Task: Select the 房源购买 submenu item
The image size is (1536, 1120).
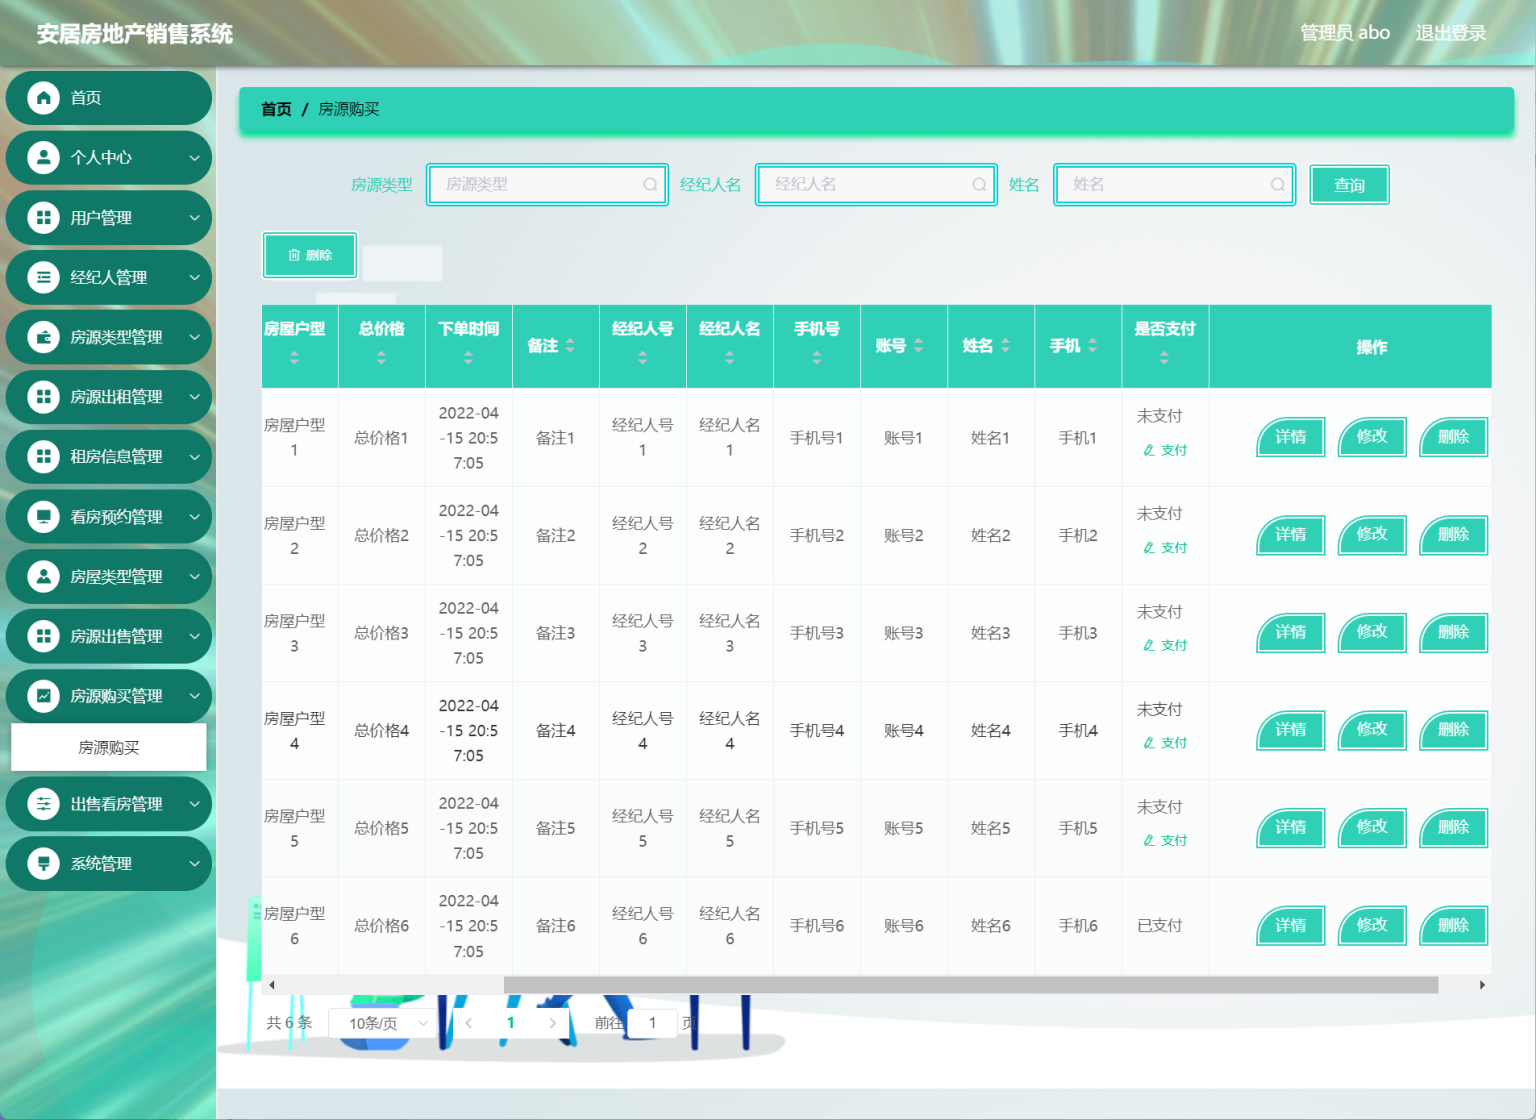Action: [108, 746]
